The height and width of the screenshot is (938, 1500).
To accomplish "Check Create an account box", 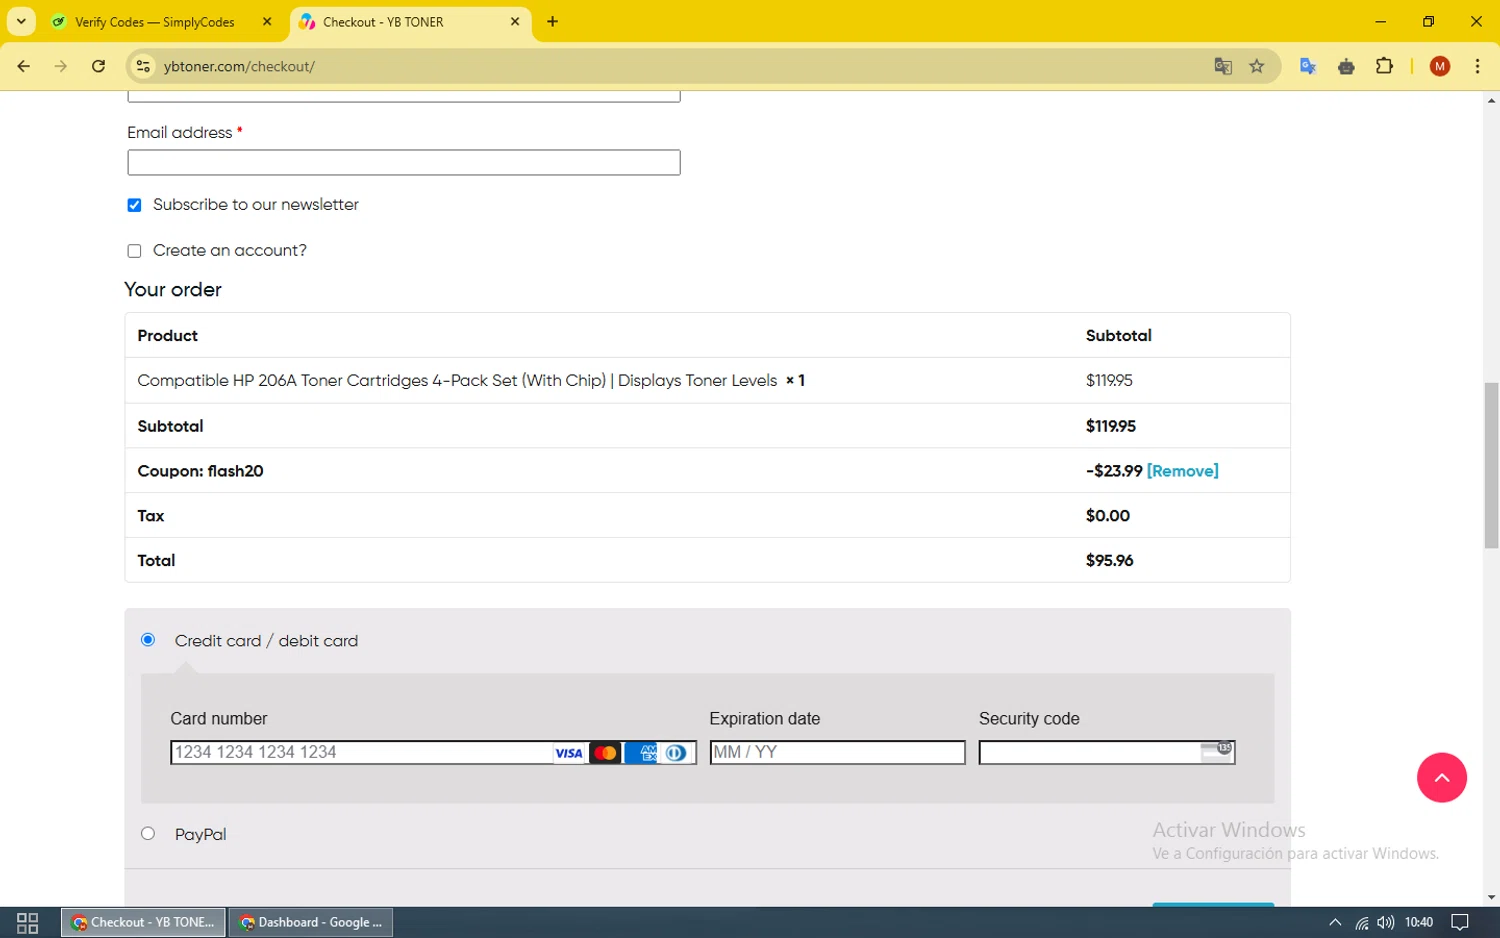I will pos(134,251).
